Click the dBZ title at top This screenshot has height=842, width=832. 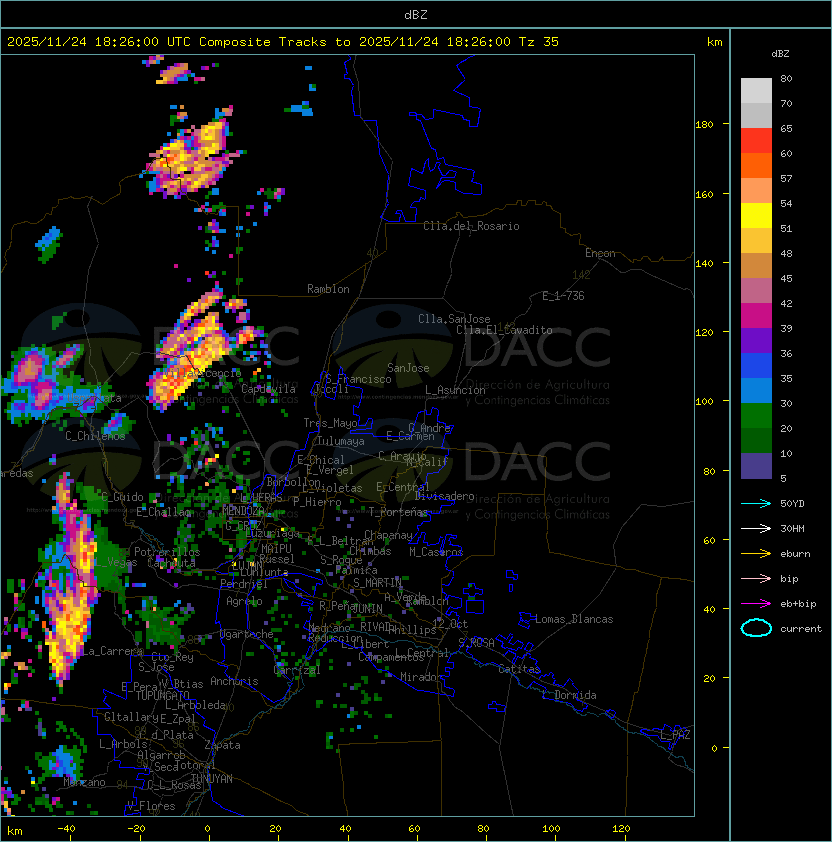pos(416,14)
